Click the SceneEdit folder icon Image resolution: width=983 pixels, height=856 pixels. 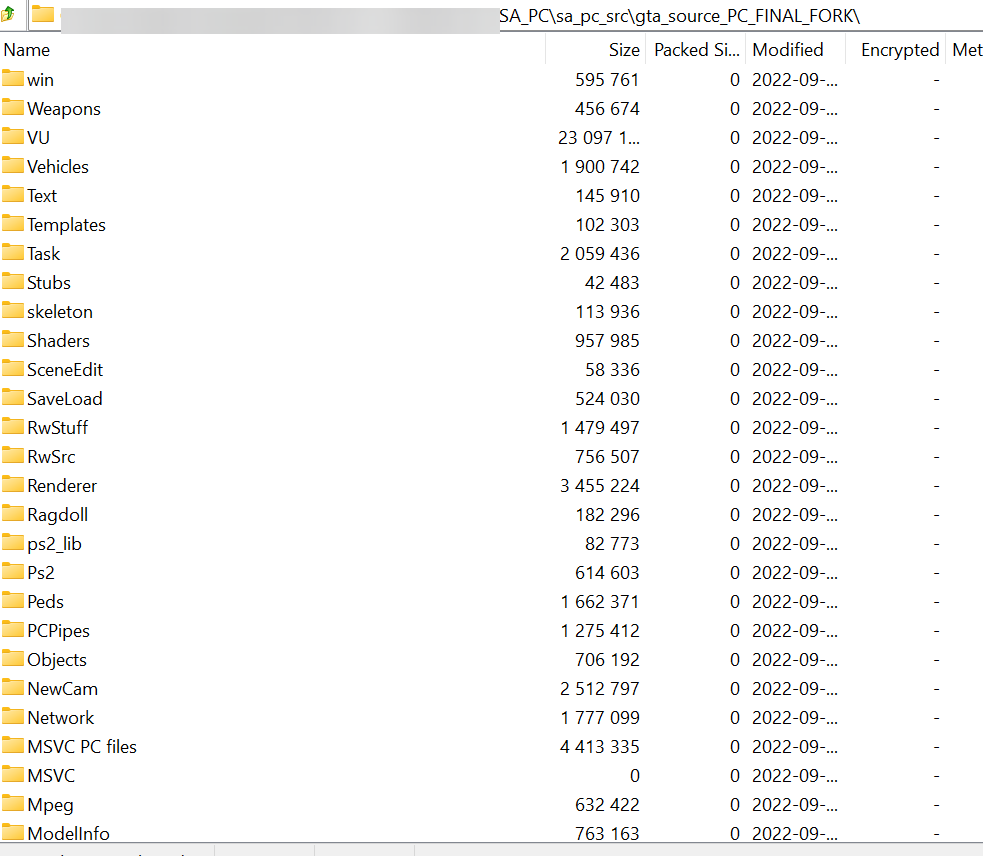click(13, 368)
